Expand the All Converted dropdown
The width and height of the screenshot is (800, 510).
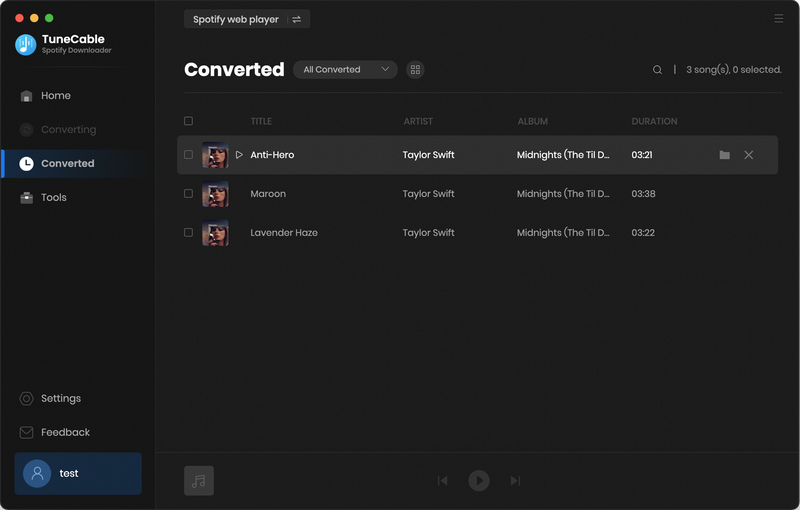coord(345,69)
